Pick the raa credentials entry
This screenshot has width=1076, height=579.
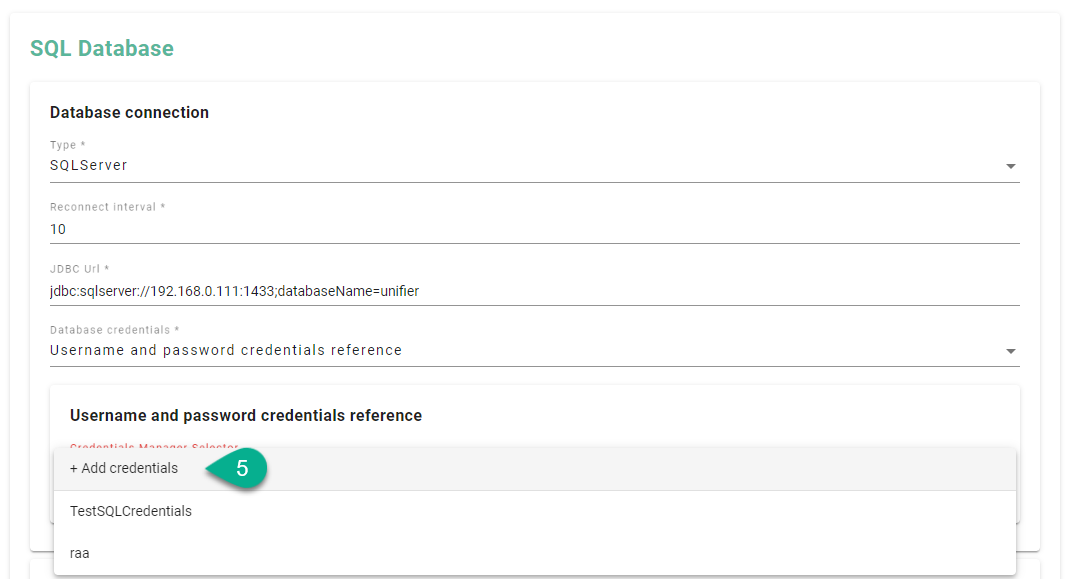click(80, 553)
